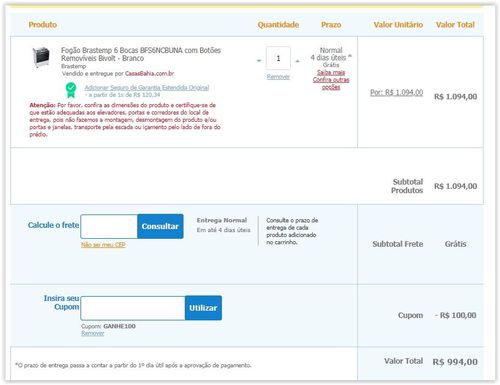Focus the quantity field showing 1
Screen dimensions: 500x385
[x=278, y=58]
